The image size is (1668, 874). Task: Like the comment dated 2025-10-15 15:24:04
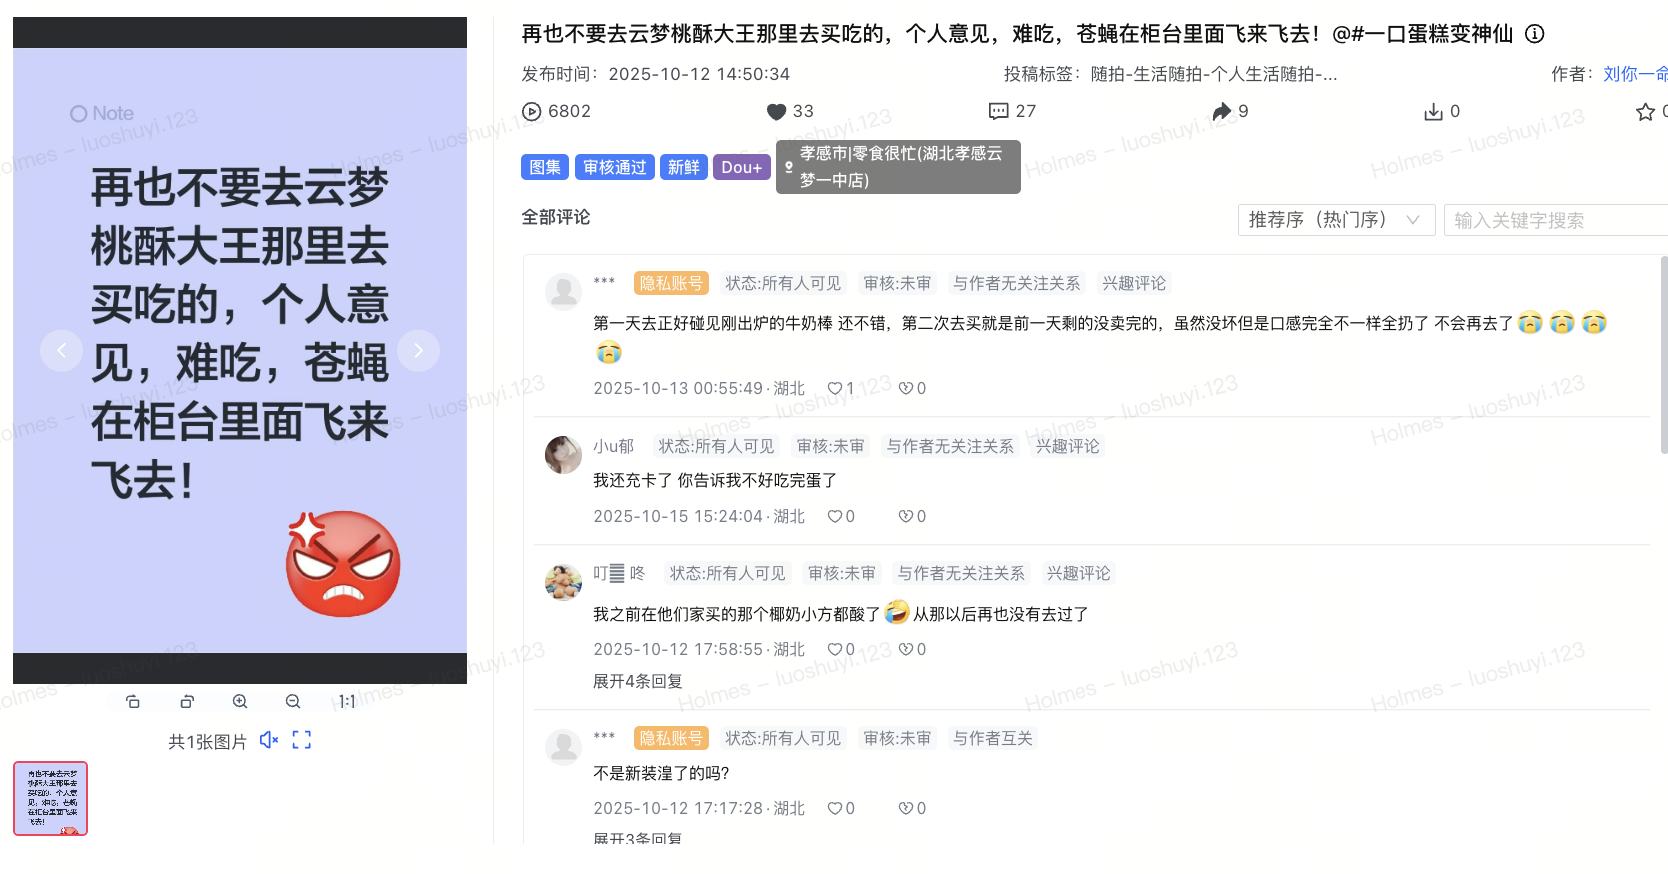[835, 516]
